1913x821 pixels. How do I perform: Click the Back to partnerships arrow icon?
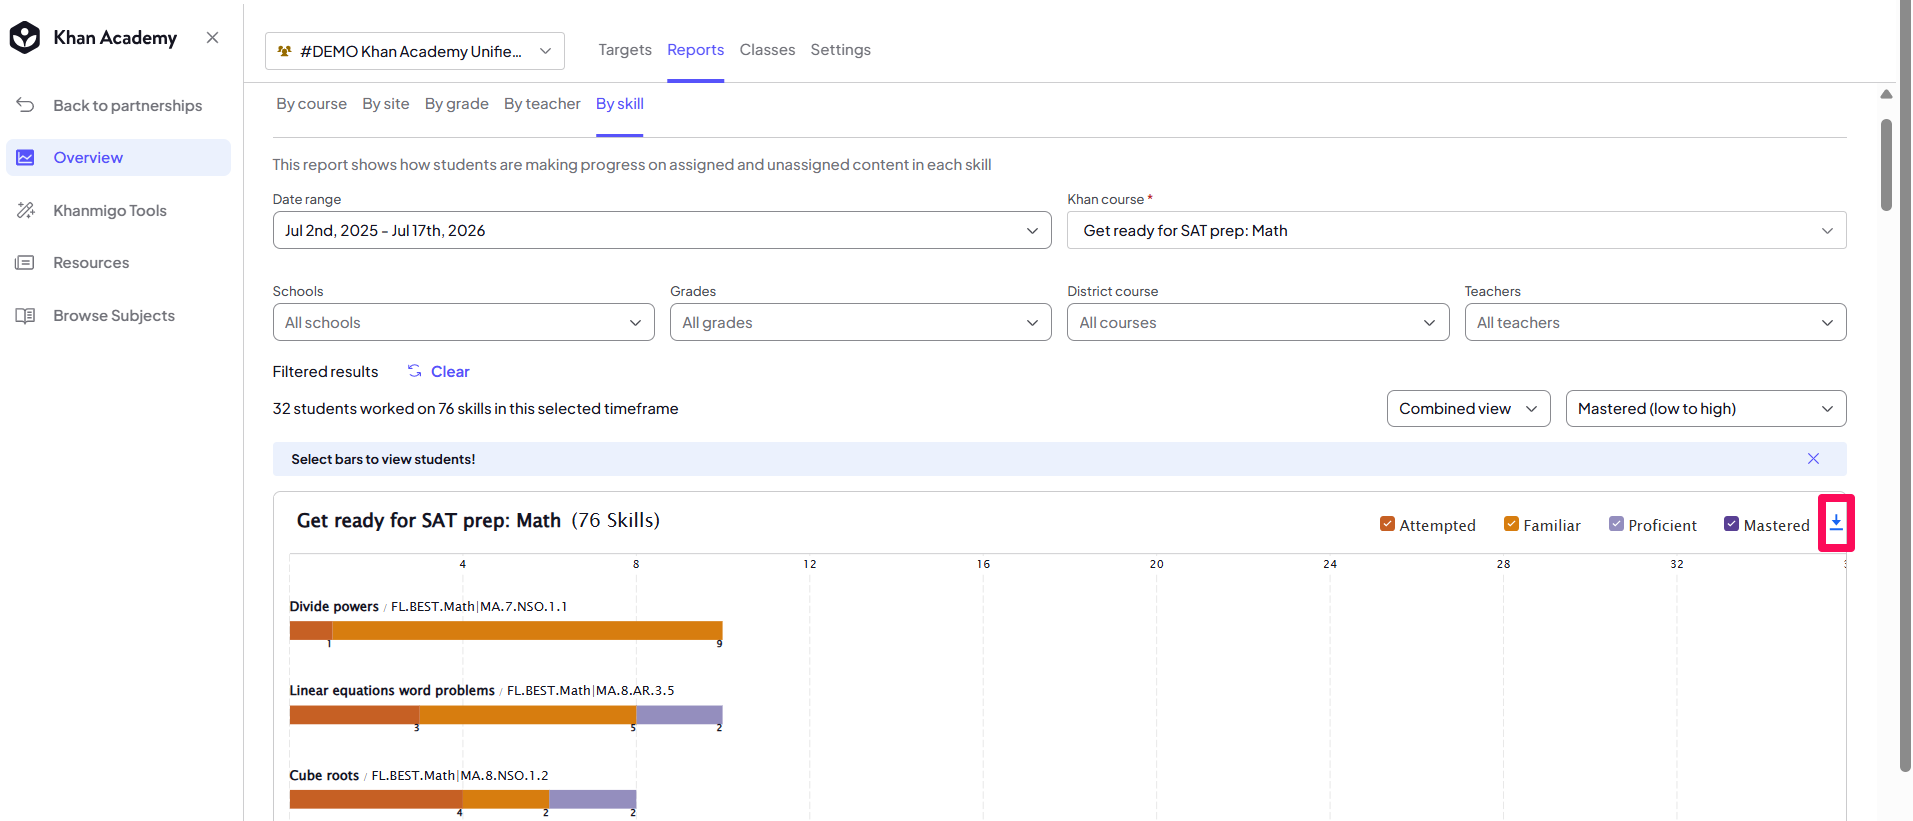pos(26,105)
